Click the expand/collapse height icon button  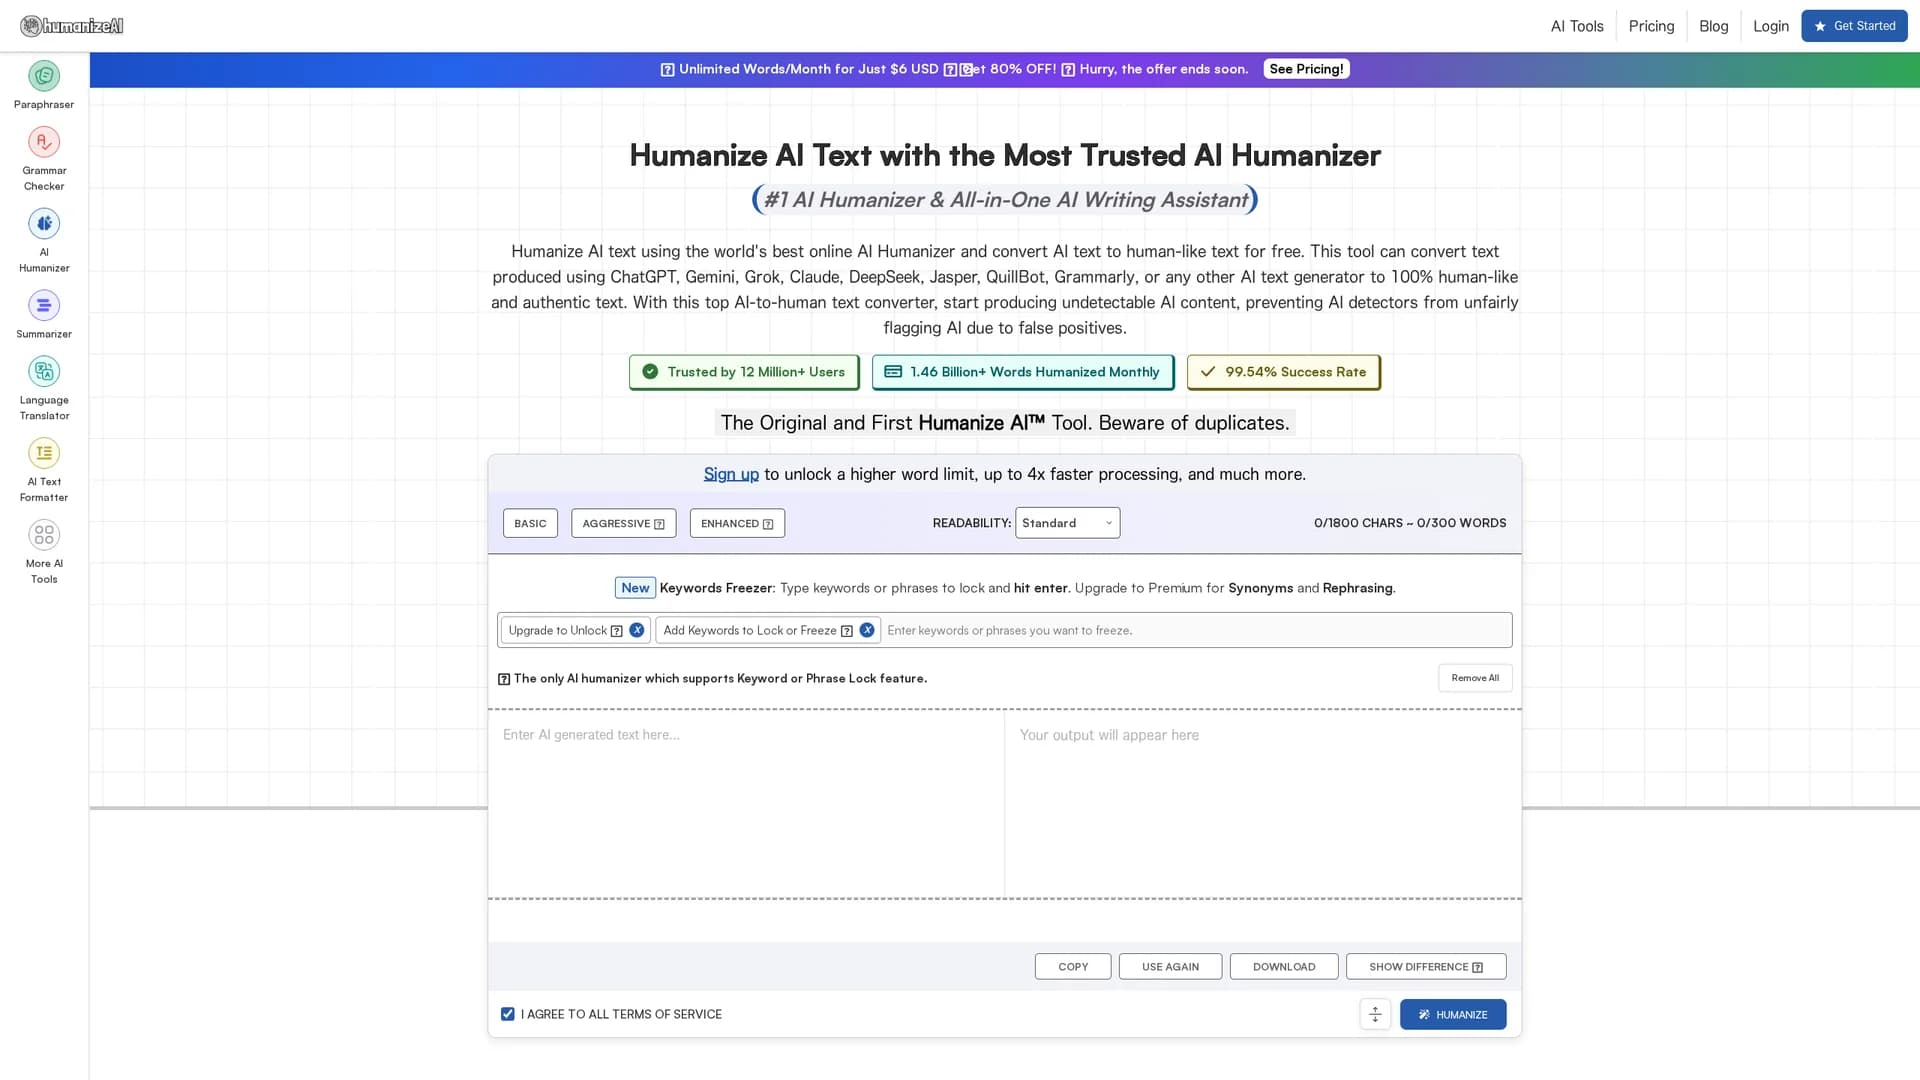pyautogui.click(x=1375, y=1014)
